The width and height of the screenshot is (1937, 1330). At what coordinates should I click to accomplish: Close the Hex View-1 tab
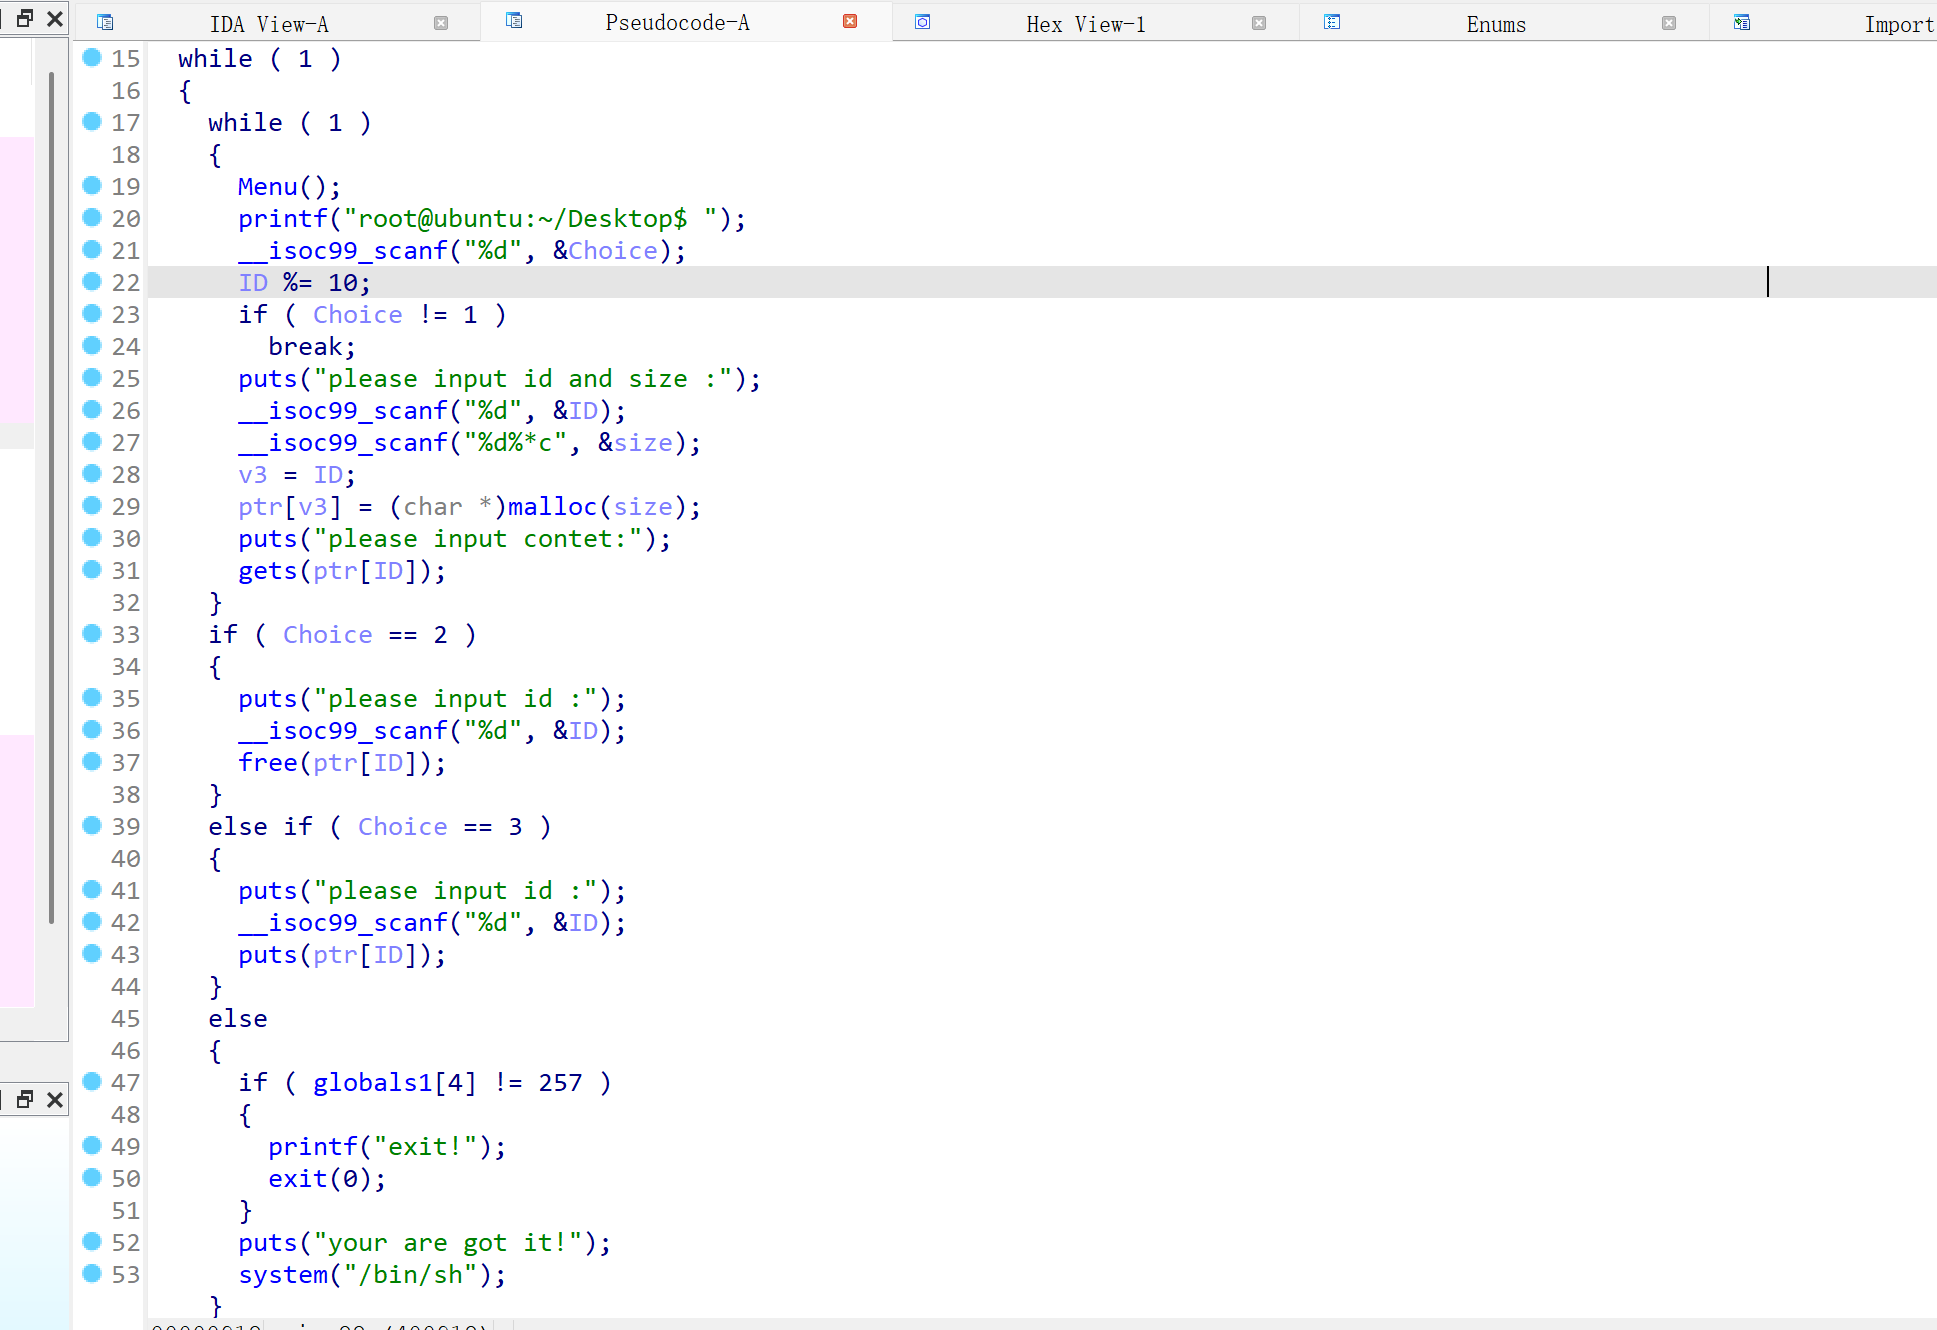(1259, 23)
